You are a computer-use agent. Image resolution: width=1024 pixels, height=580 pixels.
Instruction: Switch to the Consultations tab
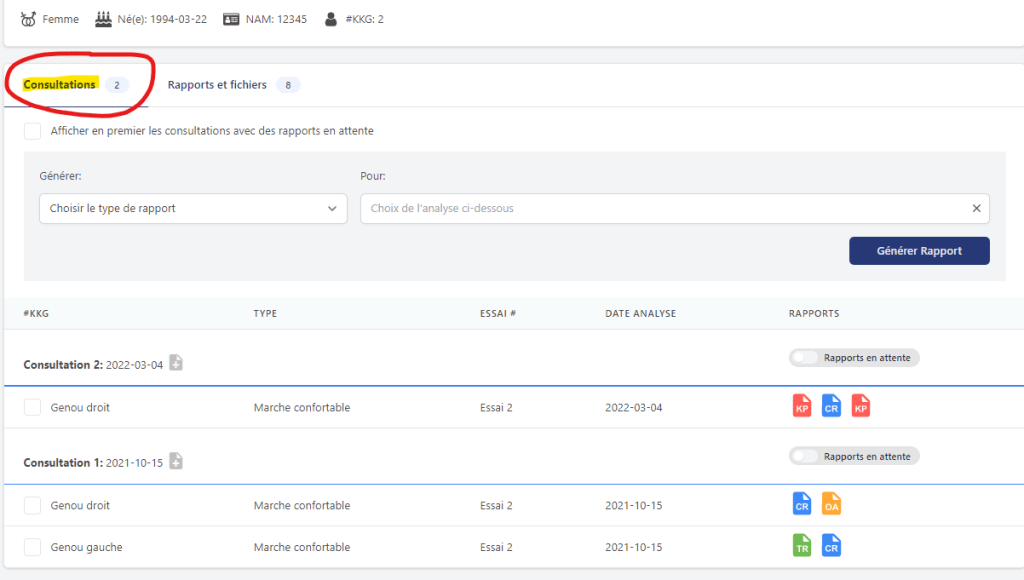coord(60,85)
